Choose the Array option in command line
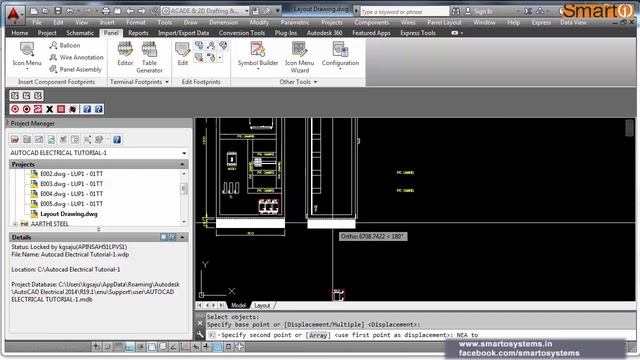 (318, 335)
